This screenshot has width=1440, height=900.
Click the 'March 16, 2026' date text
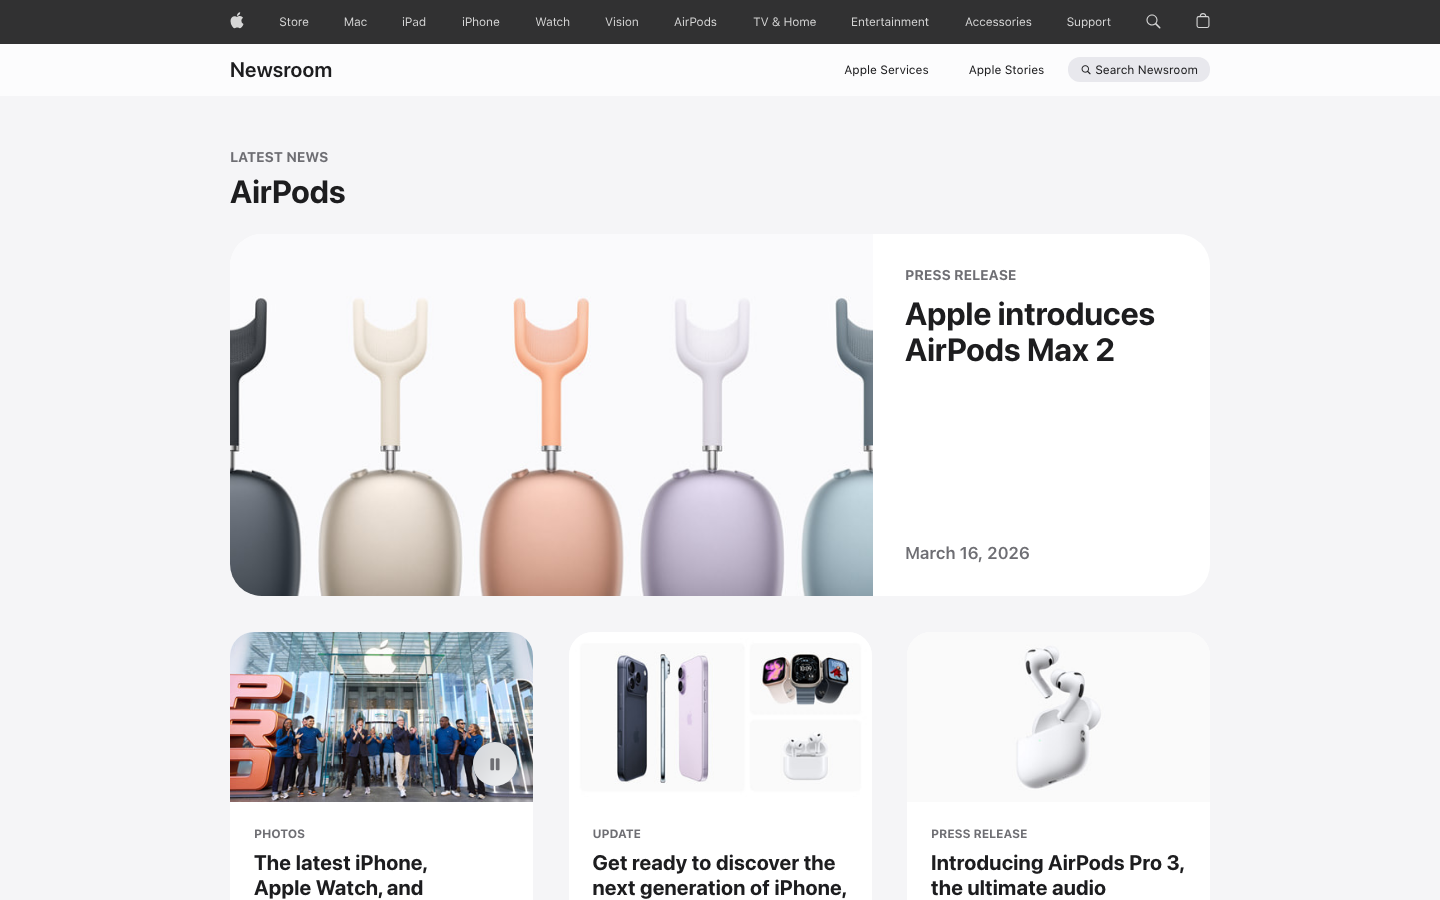click(x=967, y=553)
